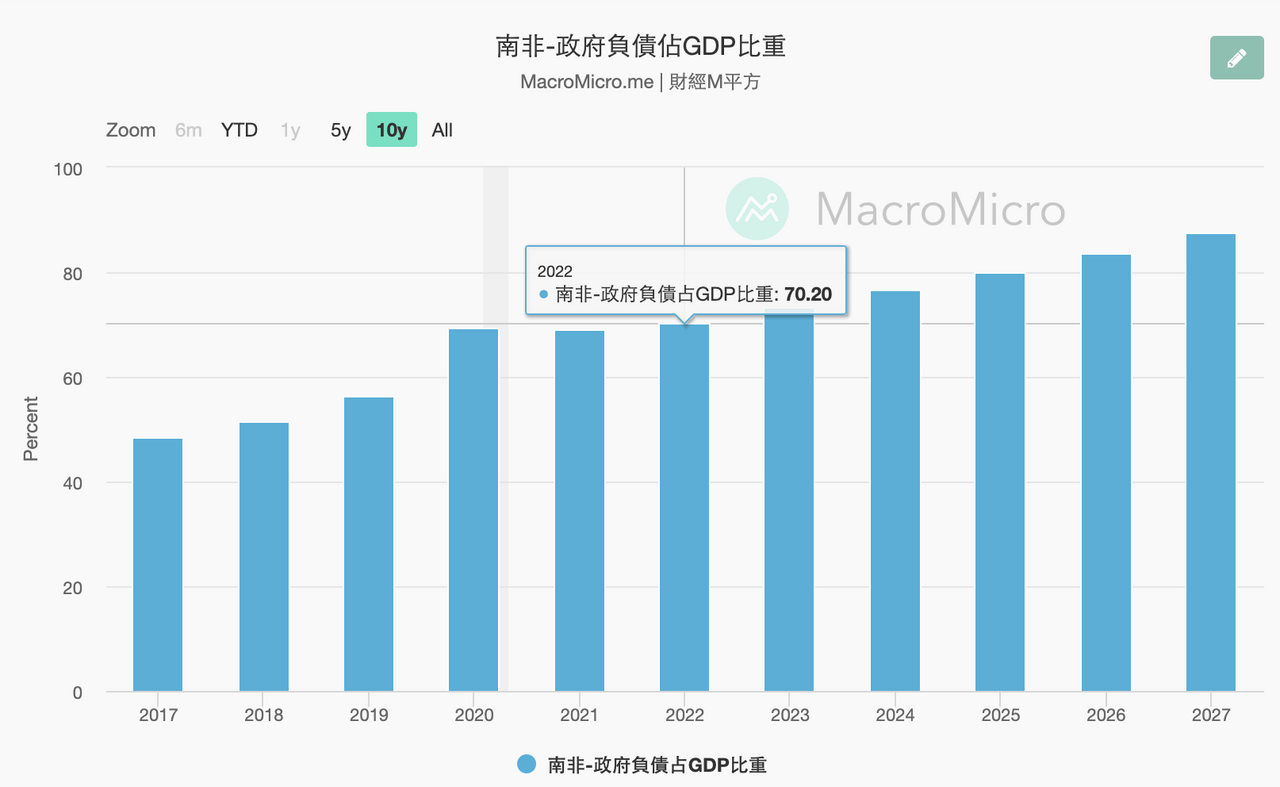Viewport: 1280px width, 787px height.
Task: Select the 10y zoom range
Action: [x=392, y=130]
